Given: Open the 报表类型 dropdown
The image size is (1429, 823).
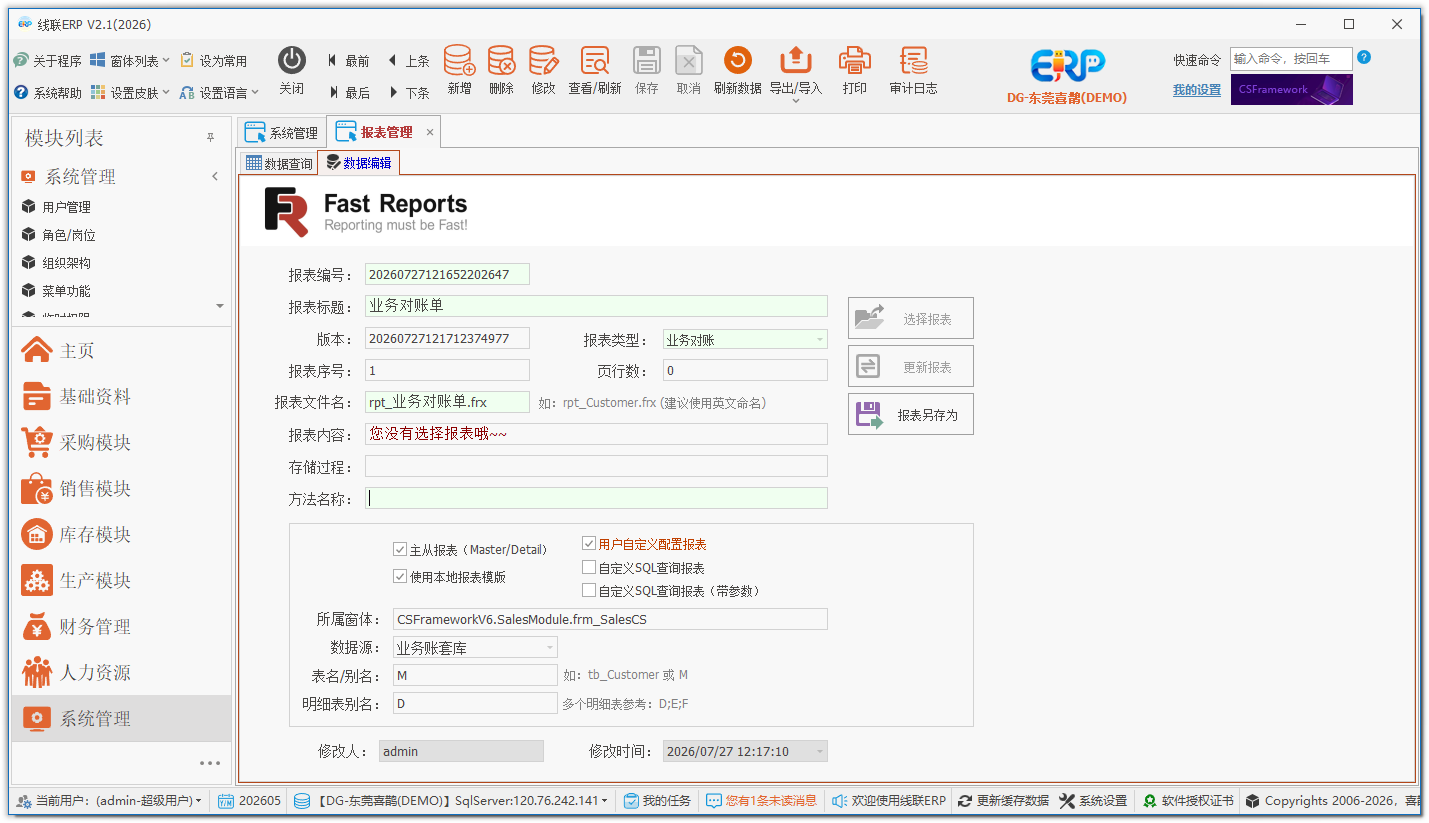Looking at the screenshot, I should tap(820, 339).
